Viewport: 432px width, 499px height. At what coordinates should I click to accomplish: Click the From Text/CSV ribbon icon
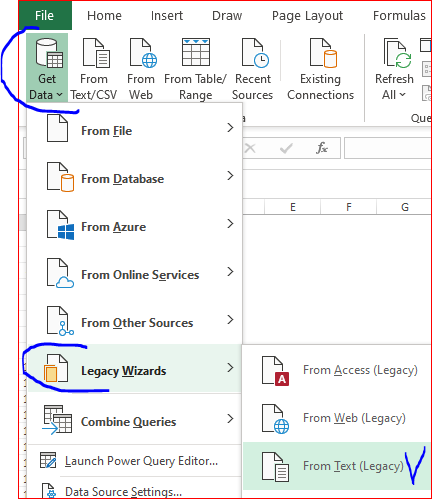96,53
